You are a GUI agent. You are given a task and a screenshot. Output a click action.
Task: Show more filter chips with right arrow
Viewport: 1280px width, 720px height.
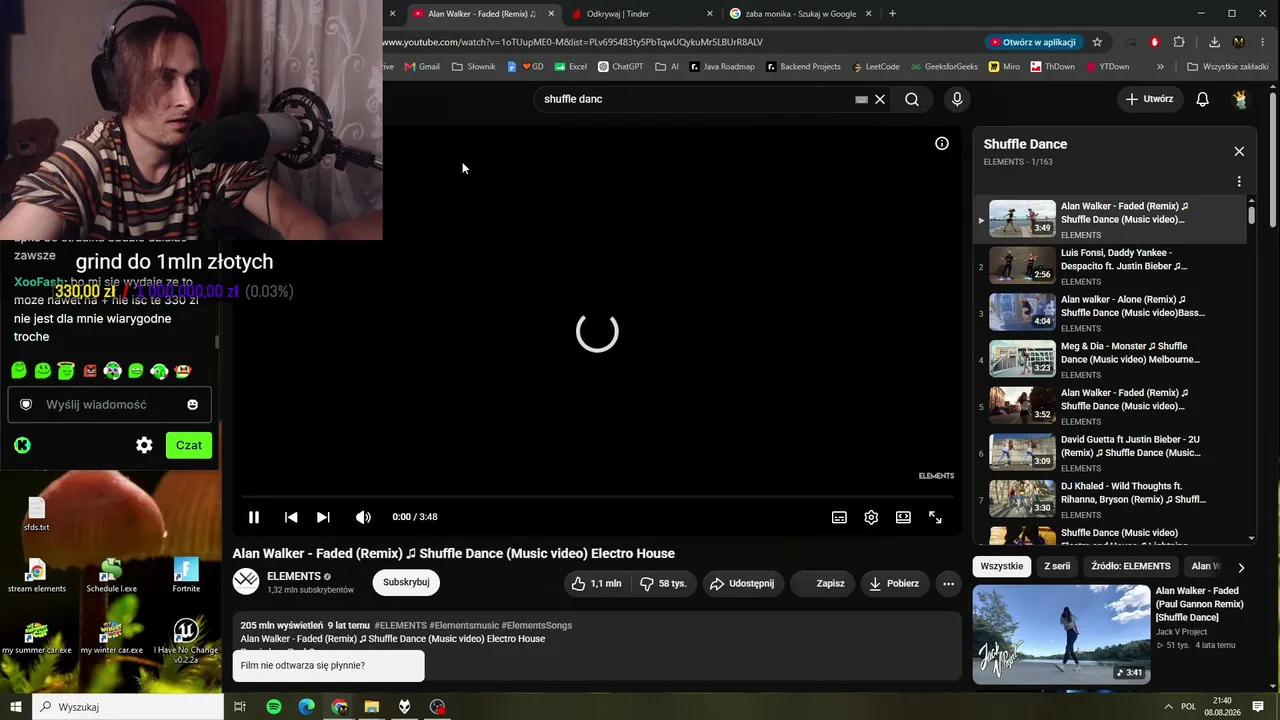click(x=1241, y=567)
